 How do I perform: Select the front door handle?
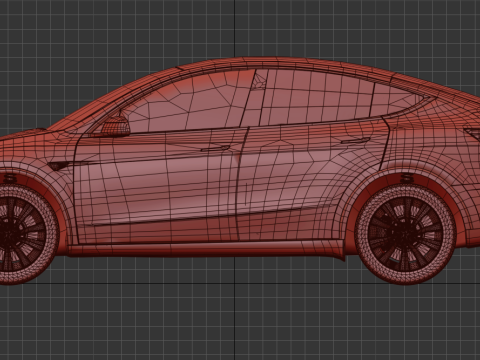click(215, 148)
